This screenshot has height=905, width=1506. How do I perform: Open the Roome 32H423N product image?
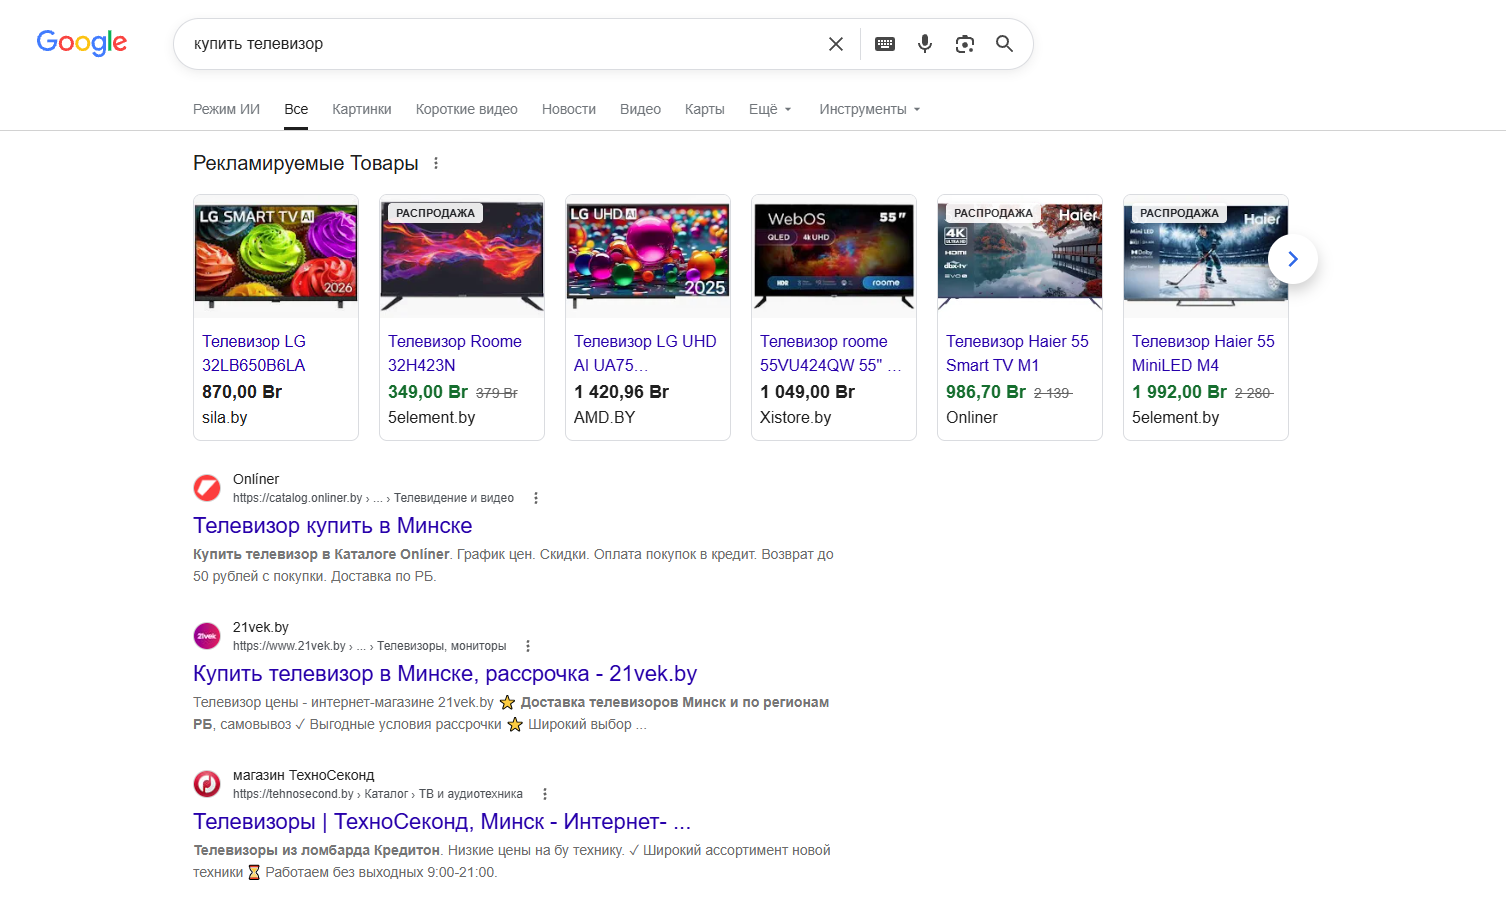(462, 257)
